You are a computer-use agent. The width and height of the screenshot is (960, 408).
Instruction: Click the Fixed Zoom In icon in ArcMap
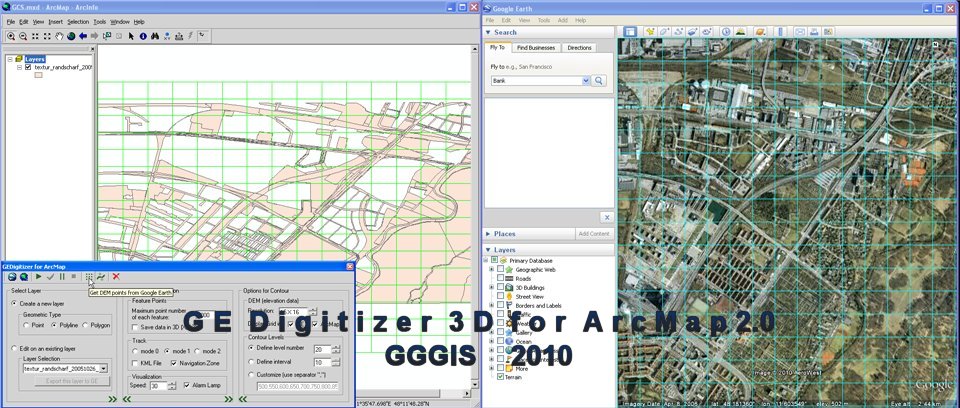pyautogui.click(x=36, y=36)
